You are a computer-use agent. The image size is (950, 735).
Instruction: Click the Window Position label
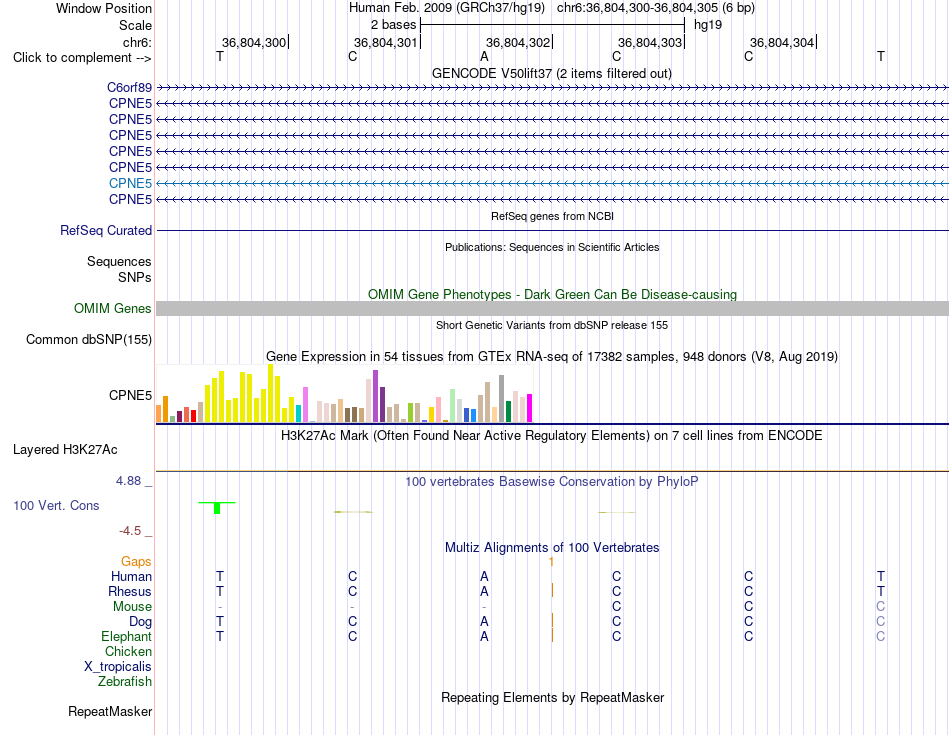coord(104,9)
